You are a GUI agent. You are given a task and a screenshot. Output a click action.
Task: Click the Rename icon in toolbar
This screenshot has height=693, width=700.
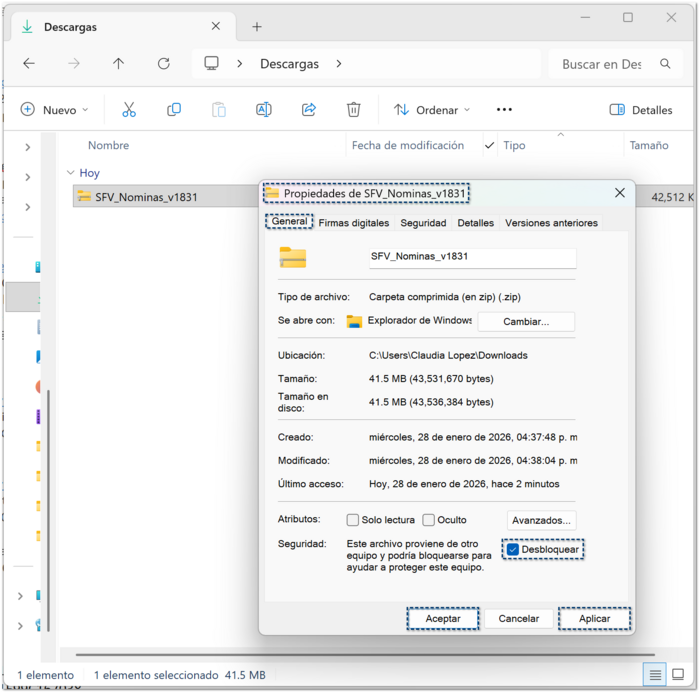[x=264, y=110]
